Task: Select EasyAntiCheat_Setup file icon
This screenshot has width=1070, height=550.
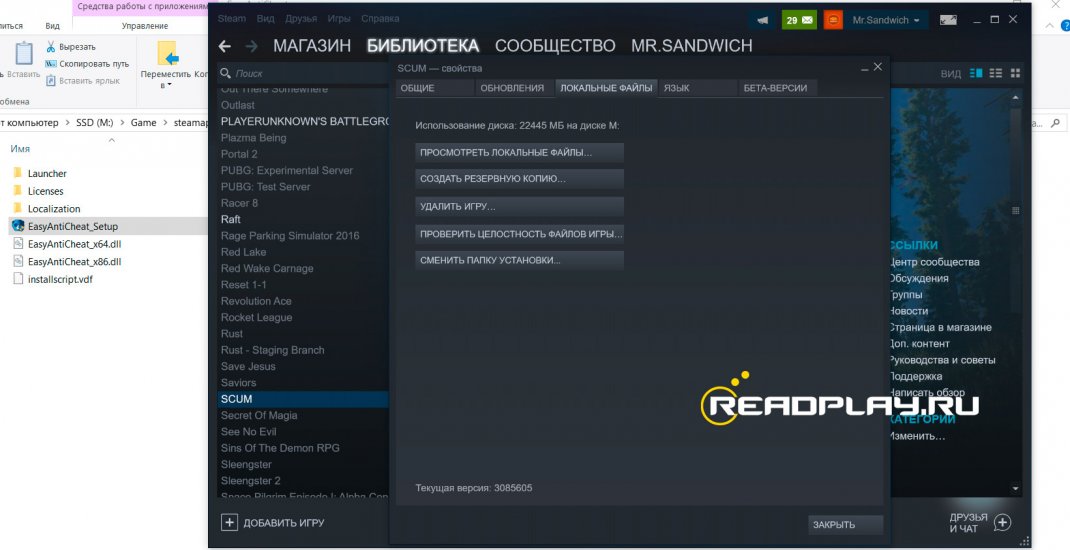Action: click(18, 226)
